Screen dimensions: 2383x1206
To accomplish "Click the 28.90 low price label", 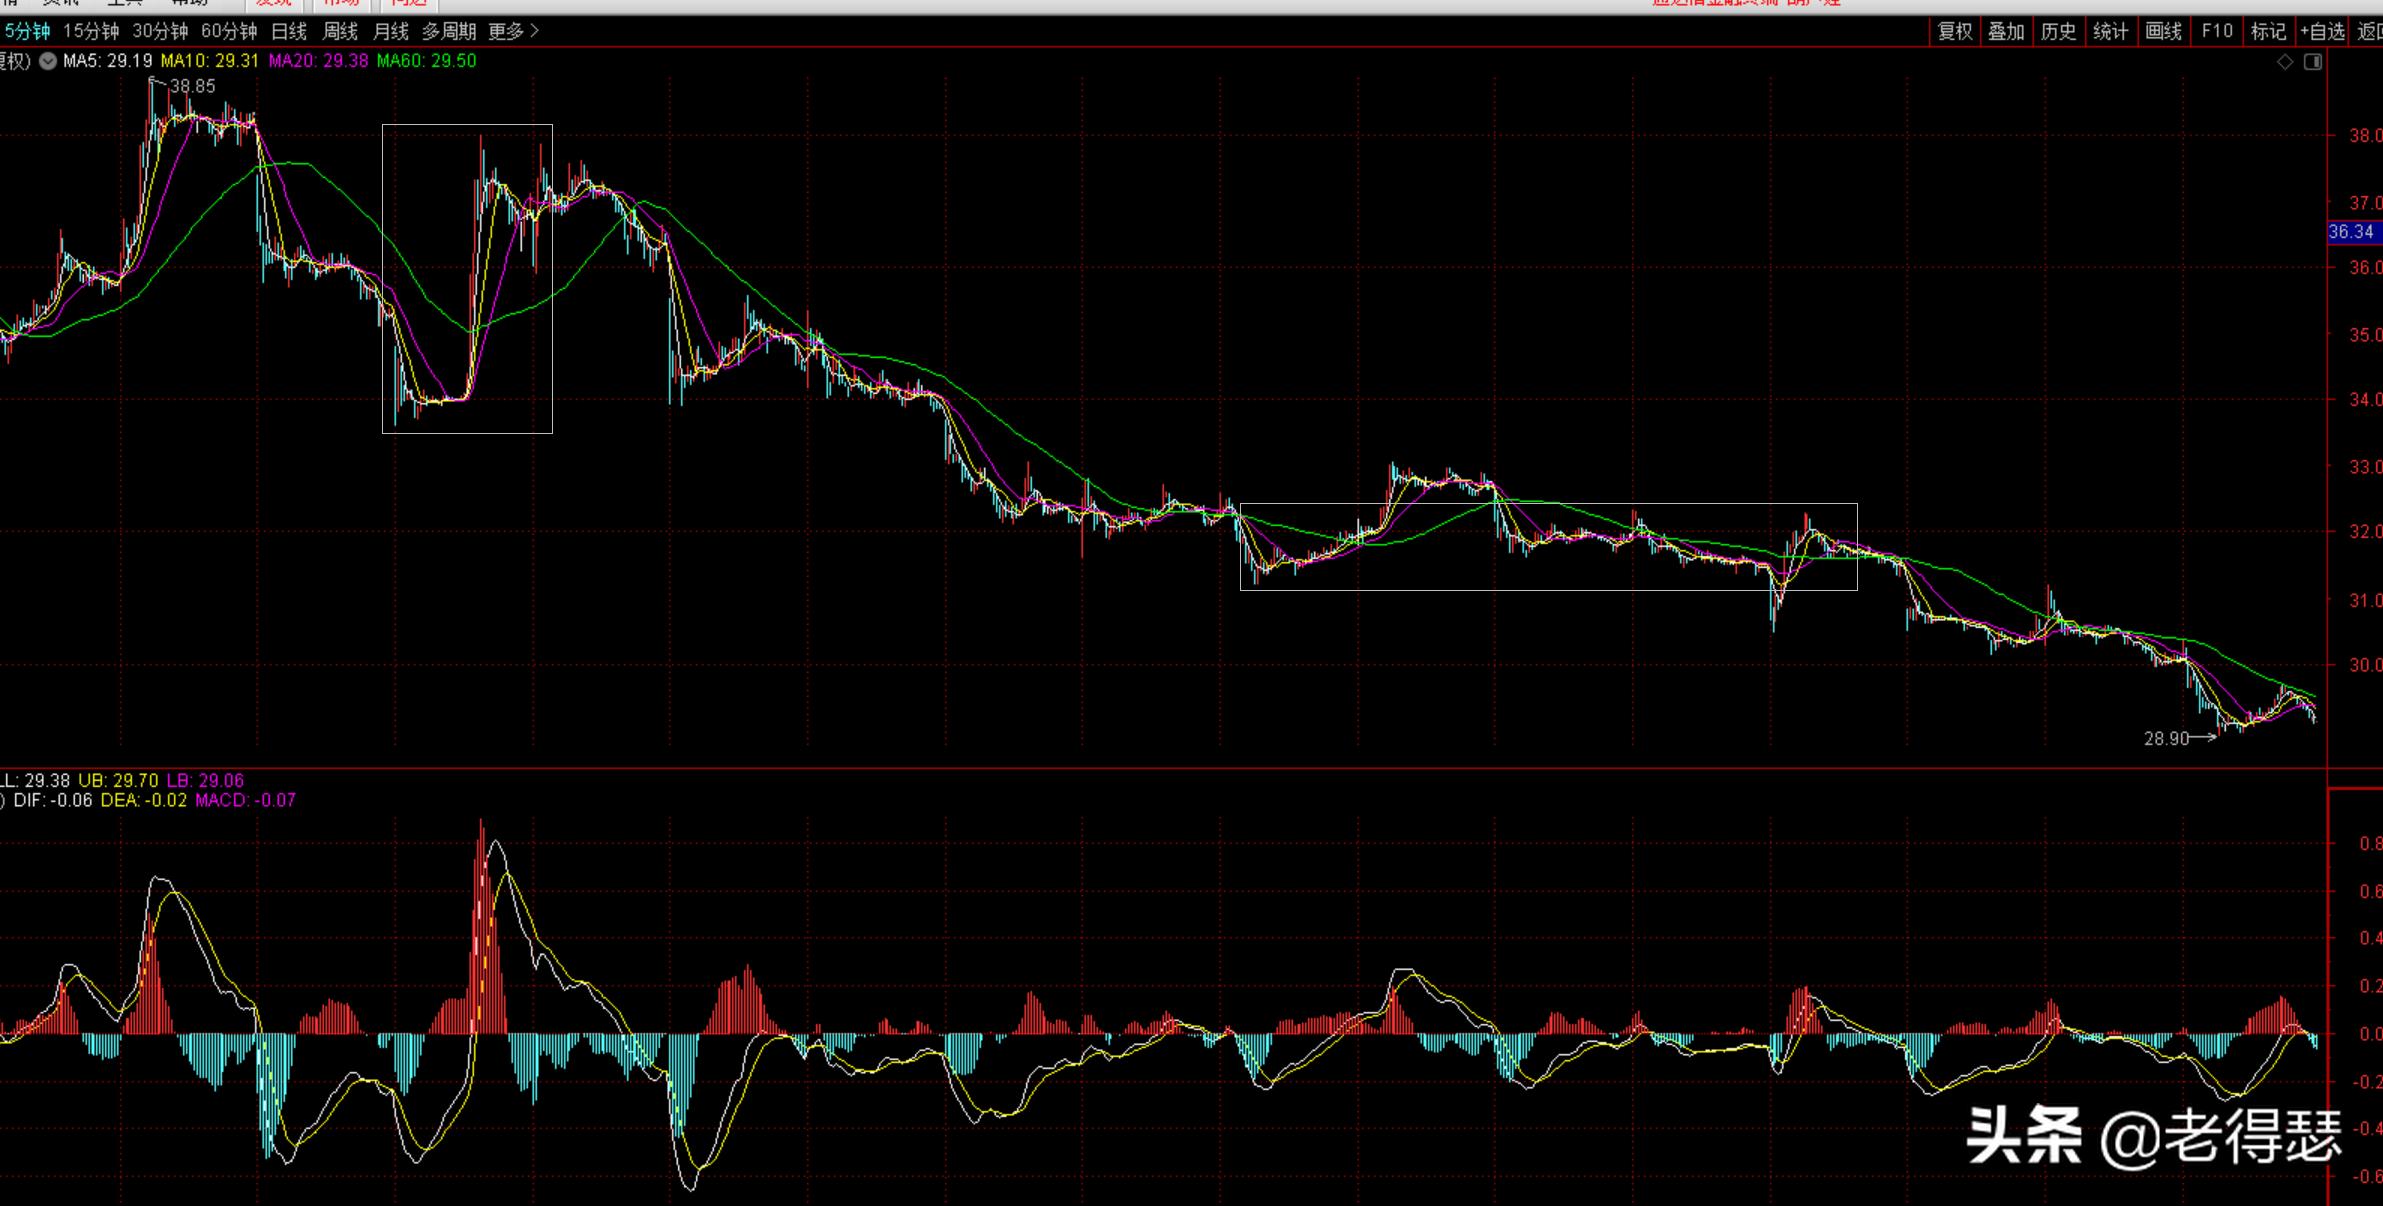I will coord(2166,739).
